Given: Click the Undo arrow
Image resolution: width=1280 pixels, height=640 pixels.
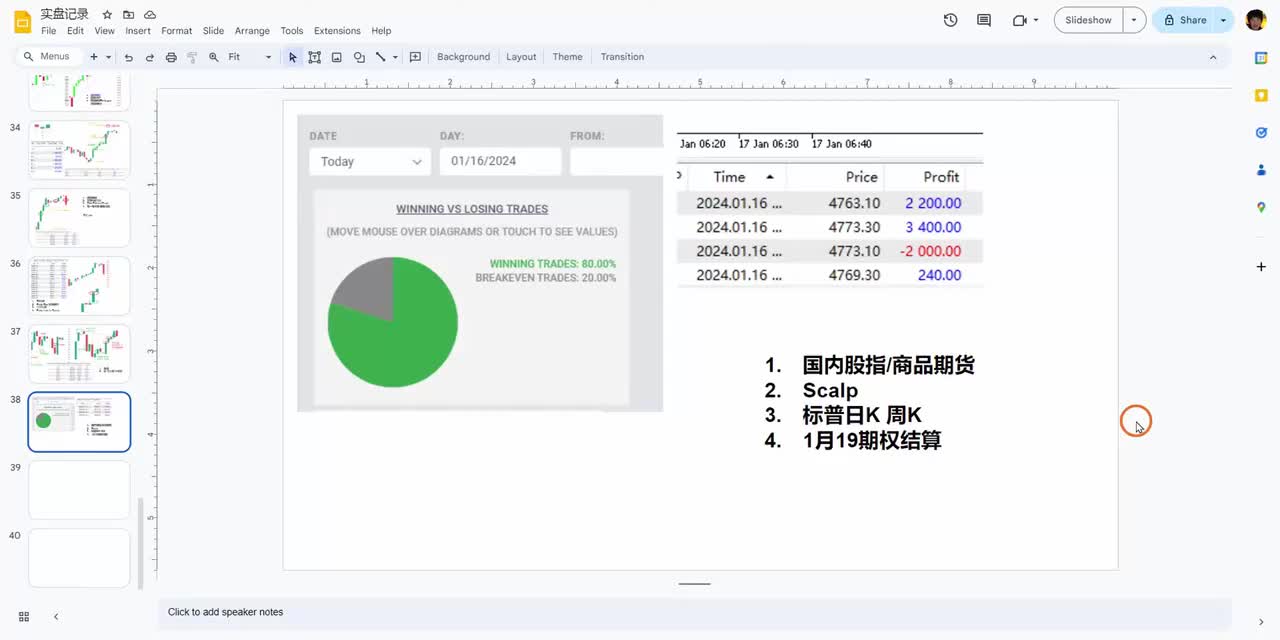Looking at the screenshot, I should point(128,57).
